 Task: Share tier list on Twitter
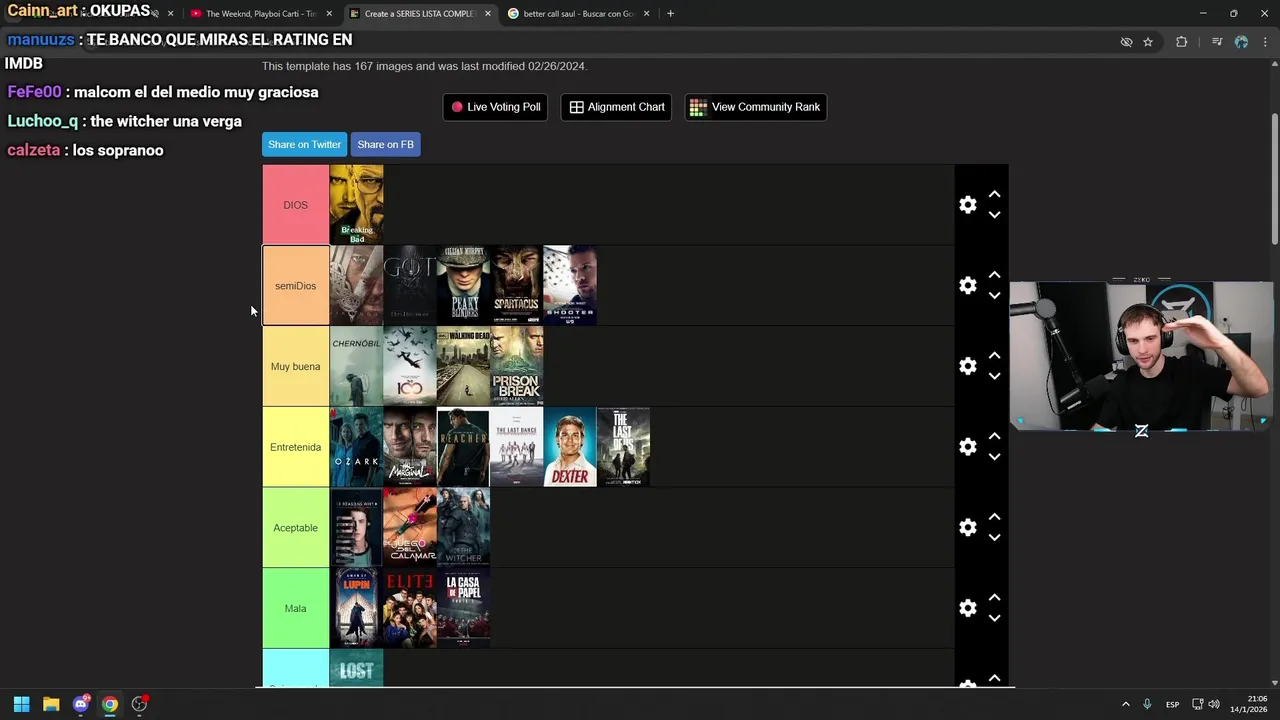pos(304,144)
